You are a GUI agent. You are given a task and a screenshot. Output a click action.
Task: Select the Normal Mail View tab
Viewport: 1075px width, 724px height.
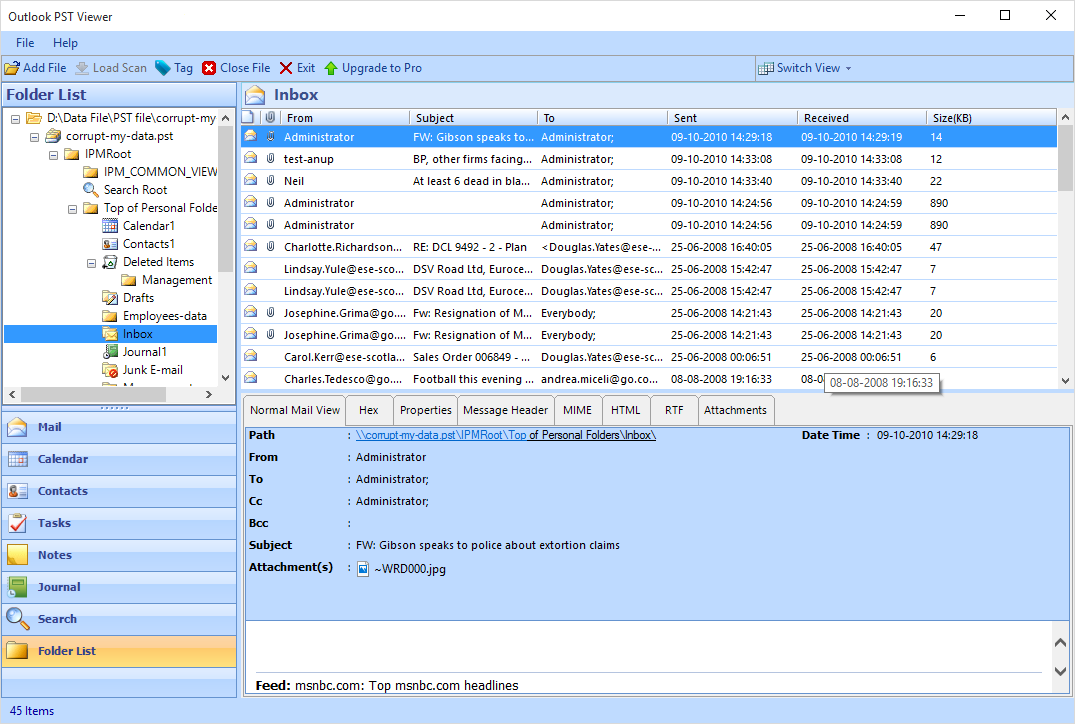click(x=295, y=410)
